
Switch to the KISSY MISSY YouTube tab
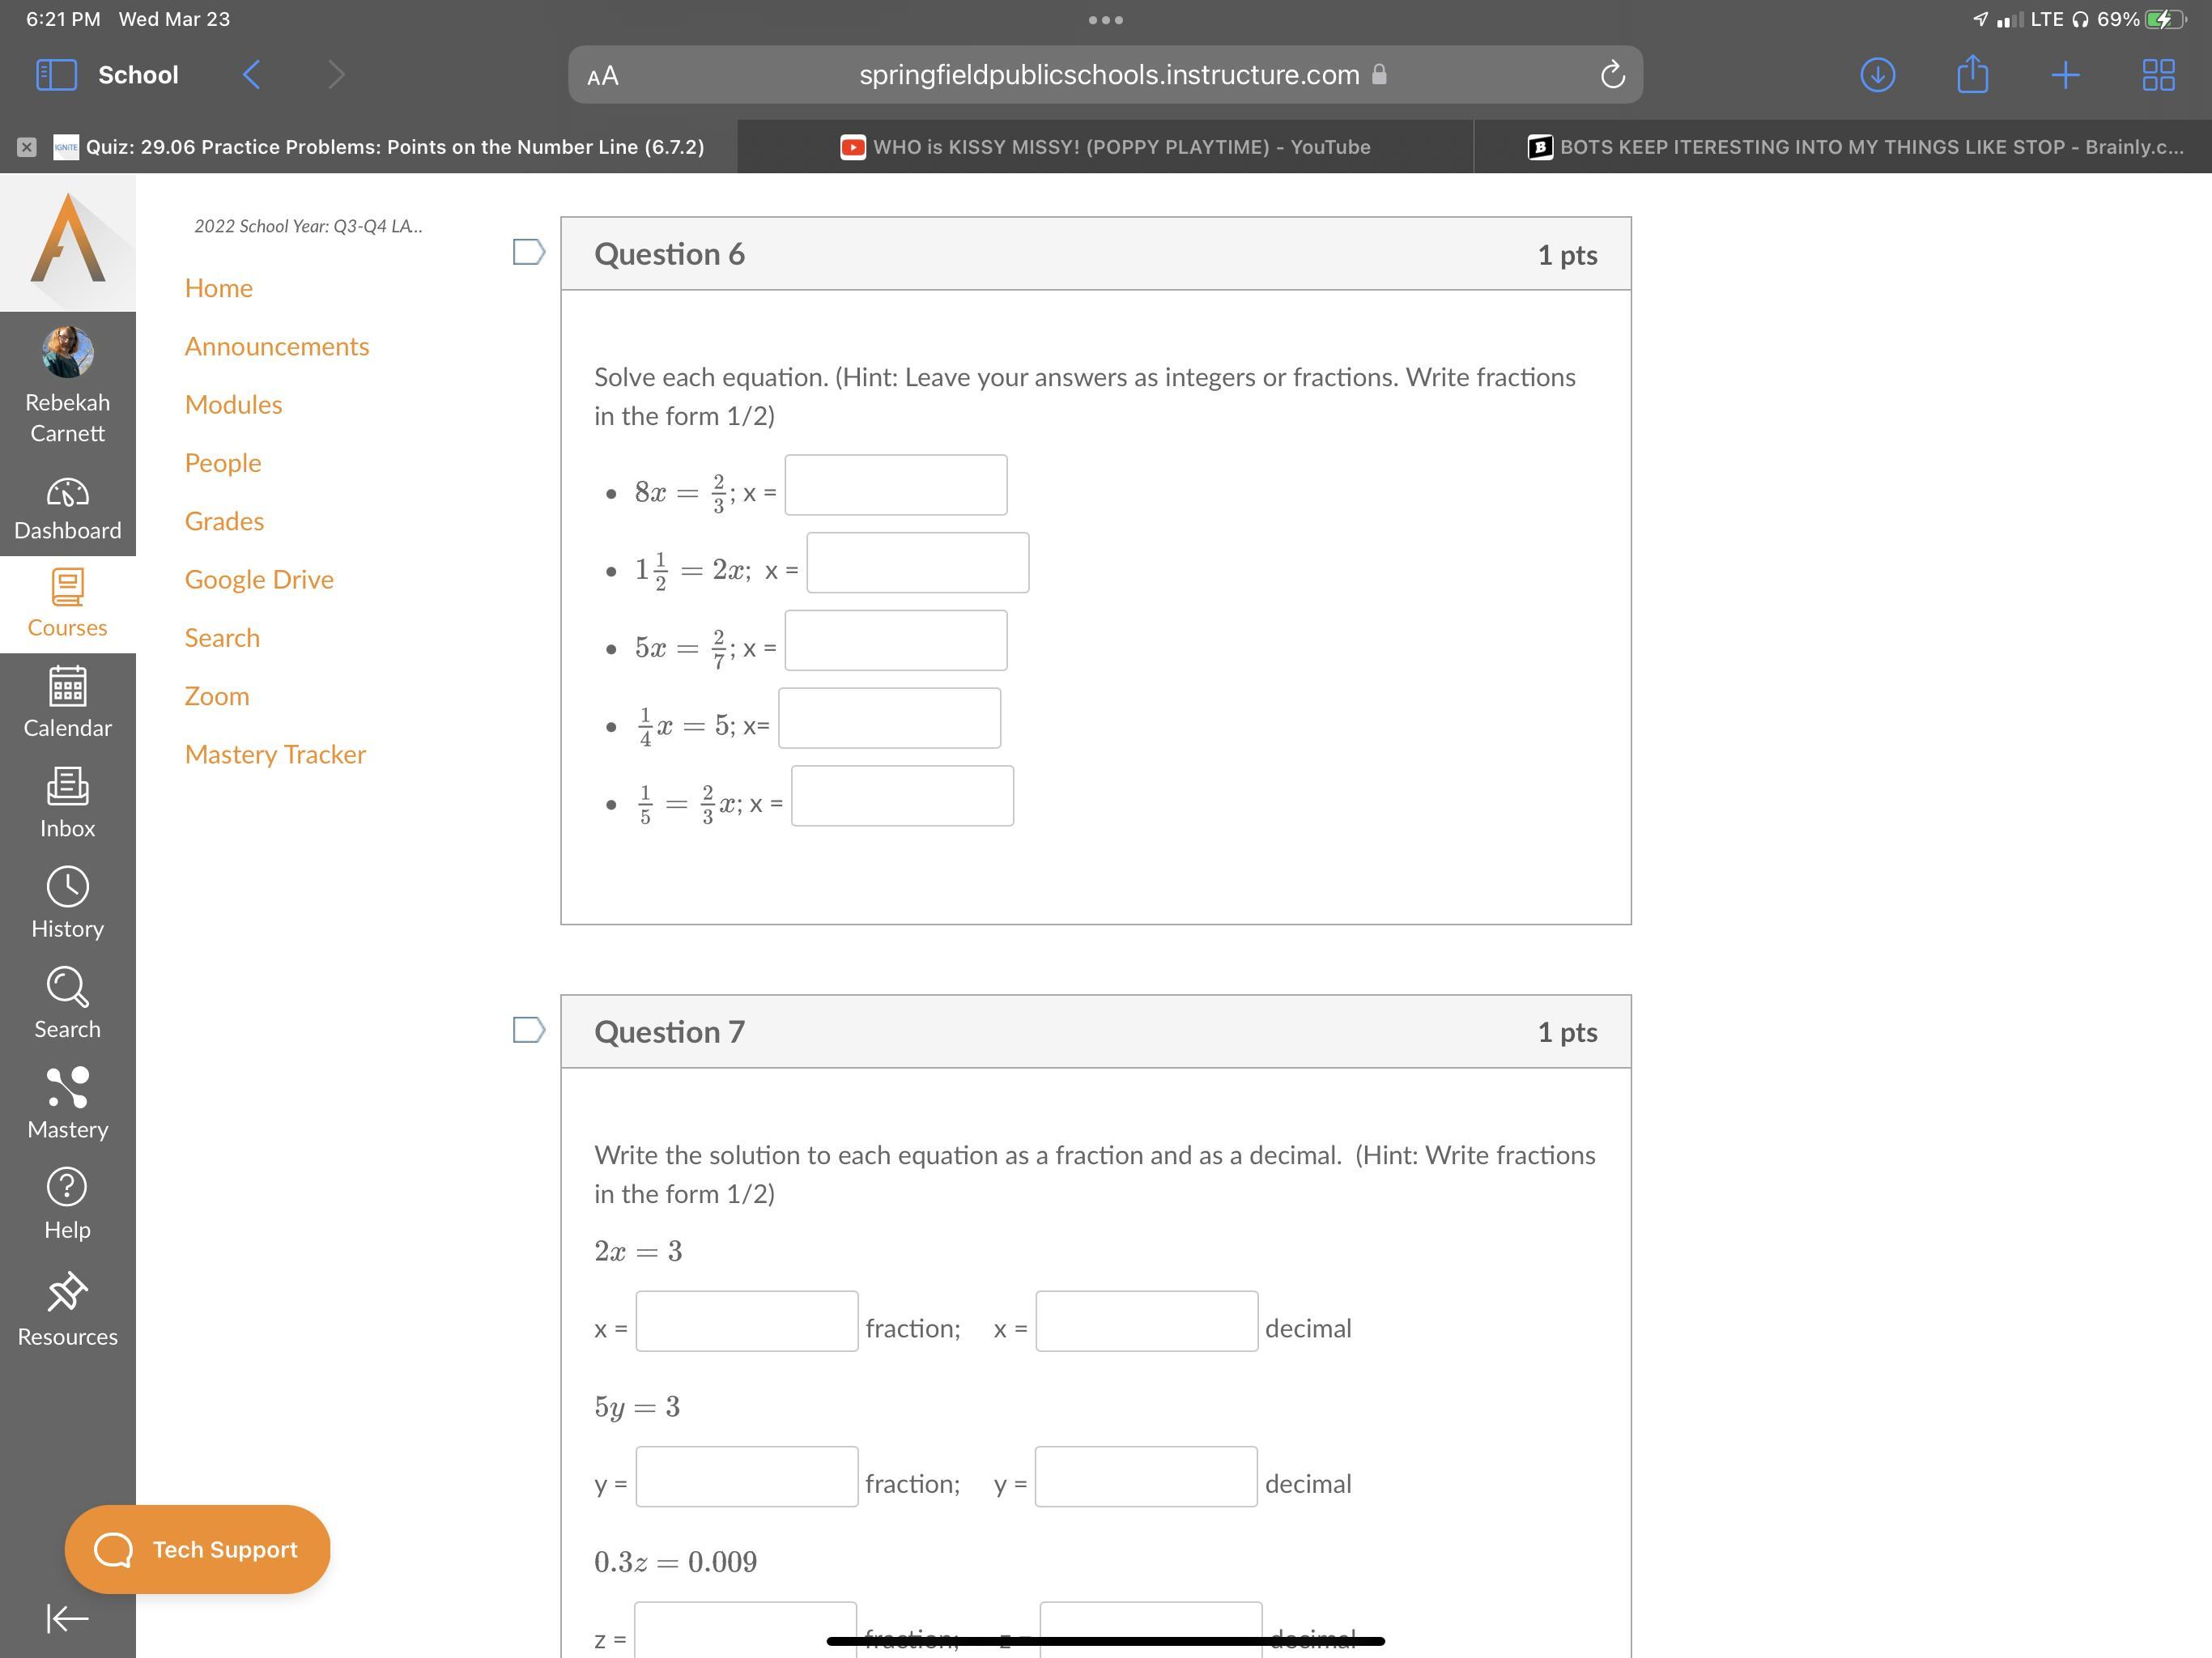pos(1105,147)
